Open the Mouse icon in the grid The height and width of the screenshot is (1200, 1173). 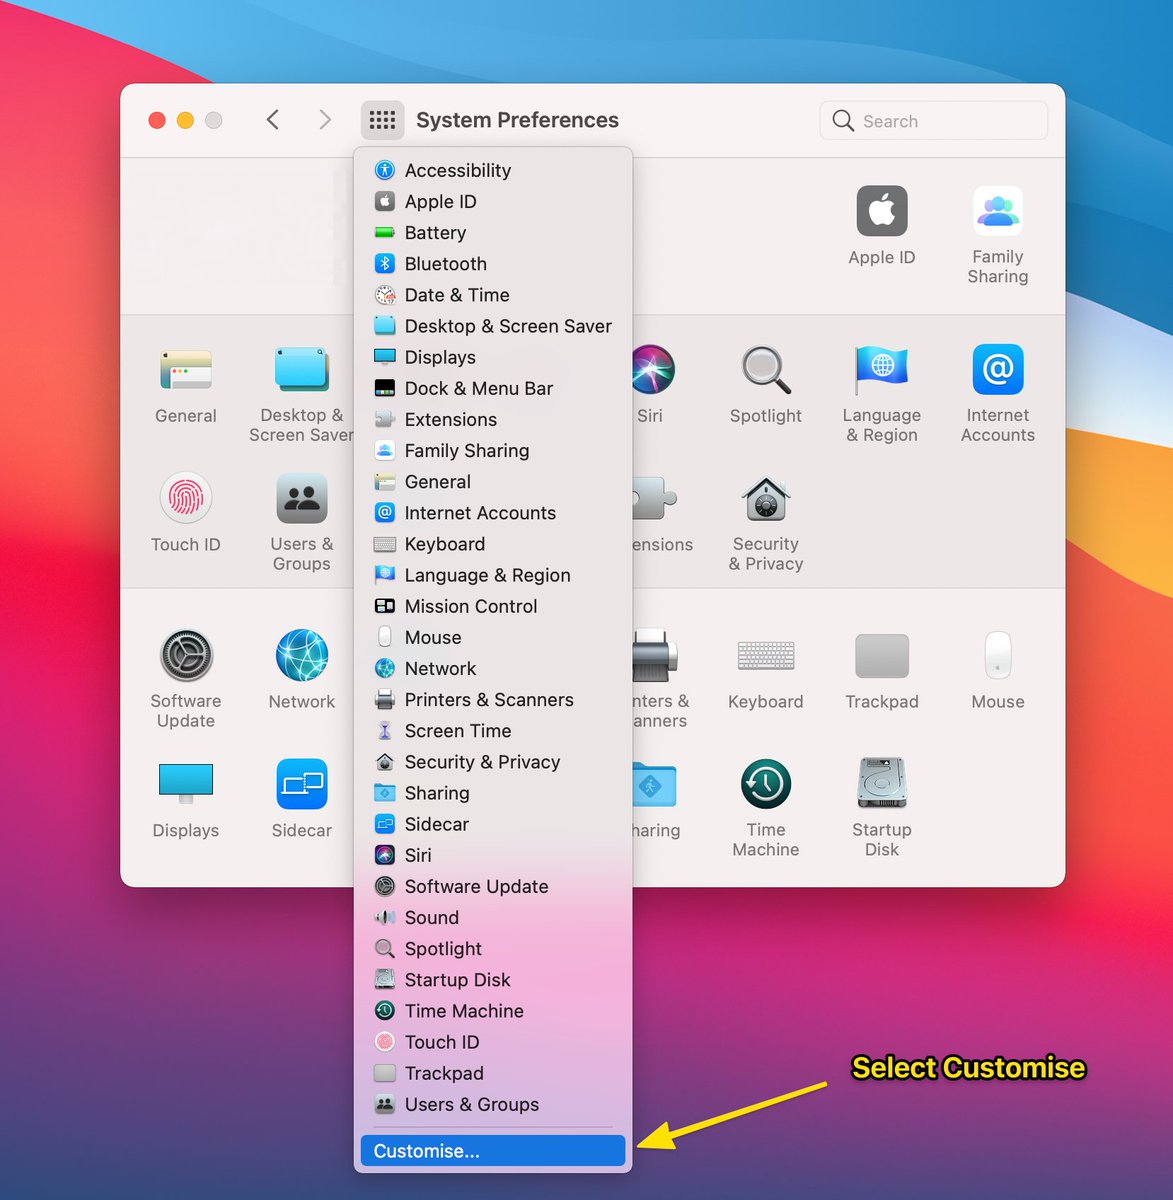click(998, 656)
